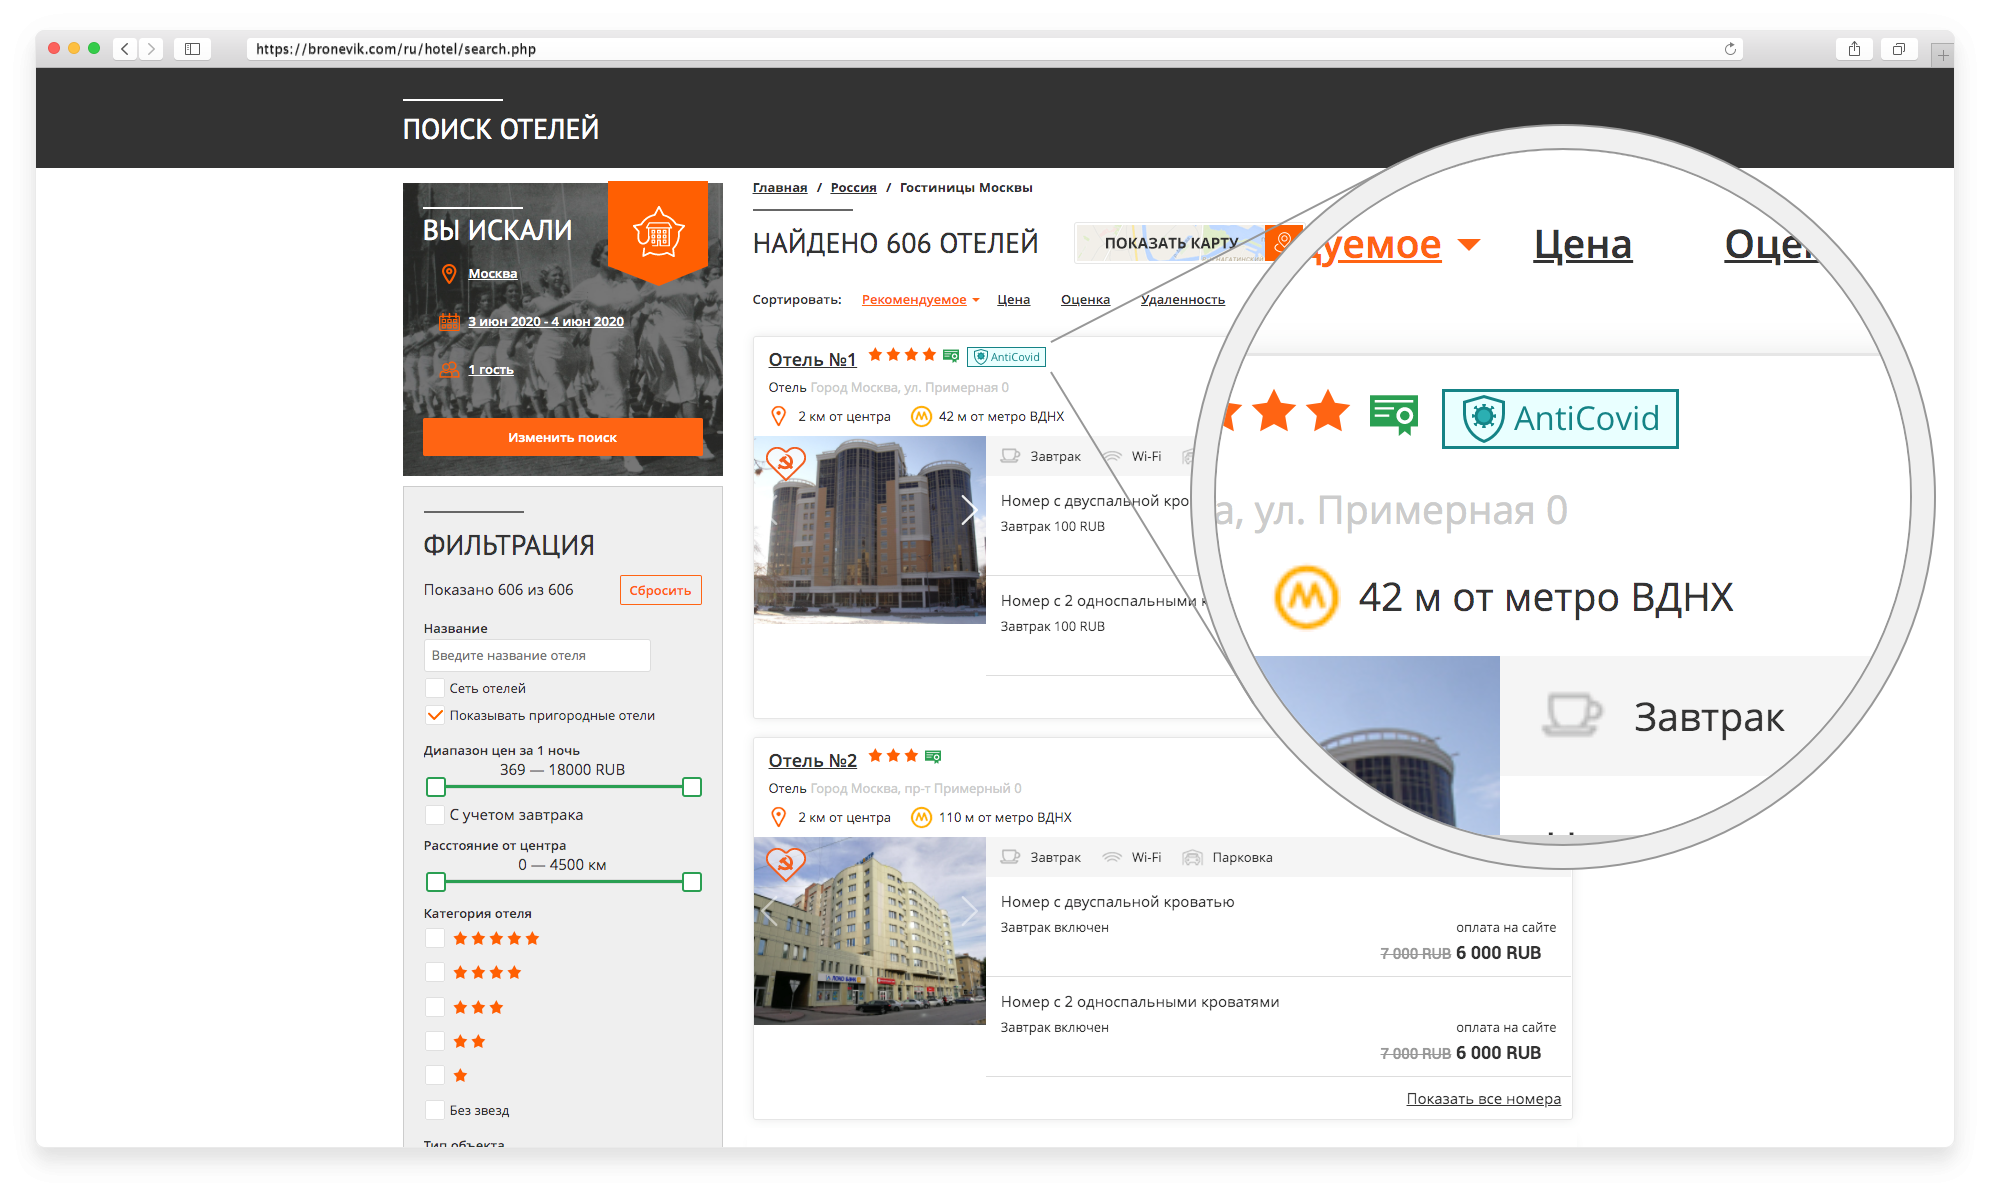
Task: Sort results by Оценка
Action: pos(1085,300)
